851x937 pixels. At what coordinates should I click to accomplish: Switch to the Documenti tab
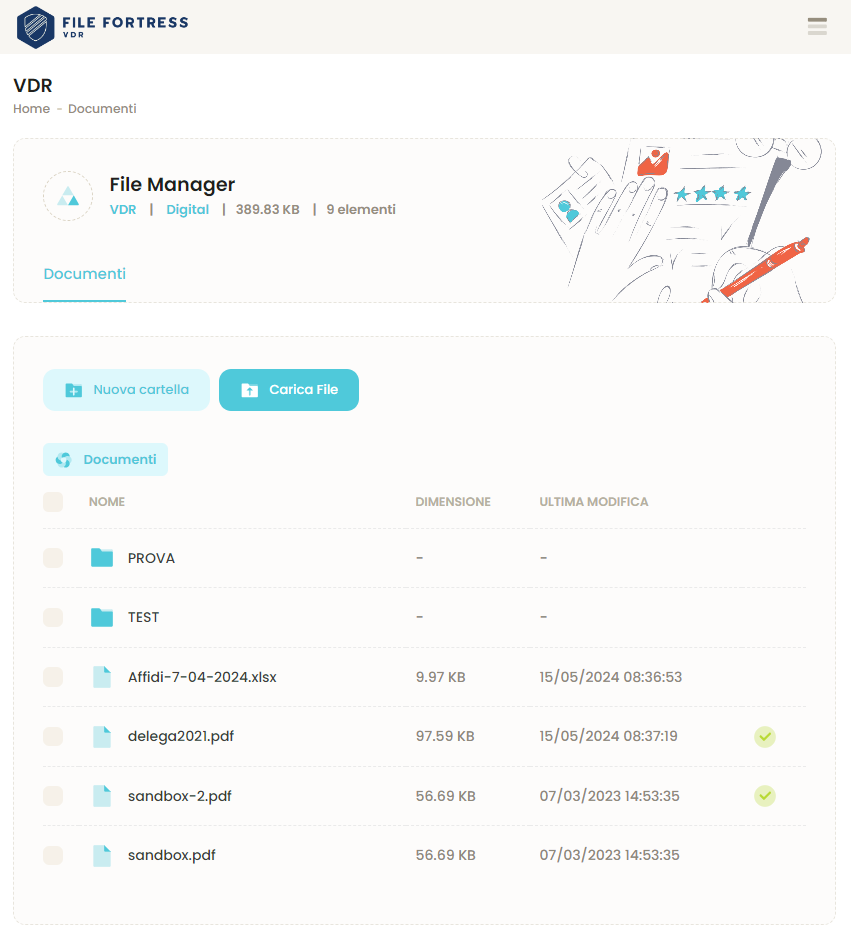point(85,274)
